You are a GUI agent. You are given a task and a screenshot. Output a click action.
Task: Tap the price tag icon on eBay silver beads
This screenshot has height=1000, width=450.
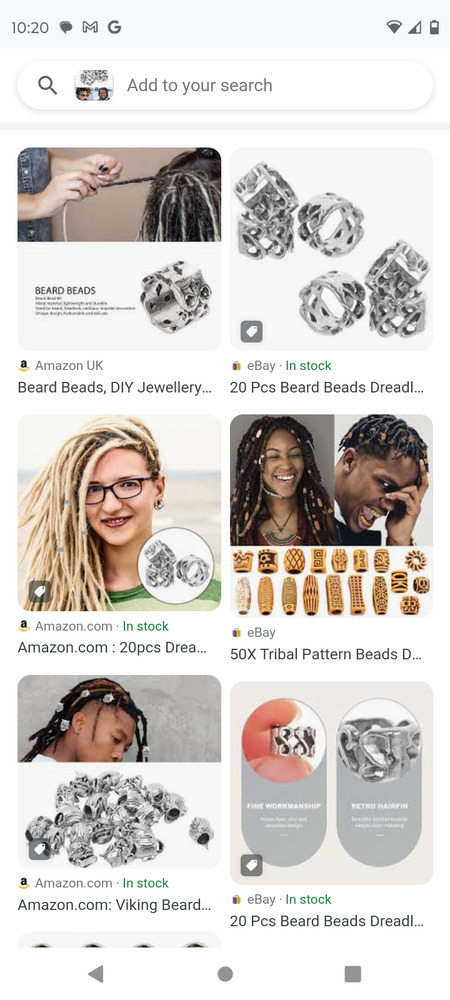tap(251, 331)
